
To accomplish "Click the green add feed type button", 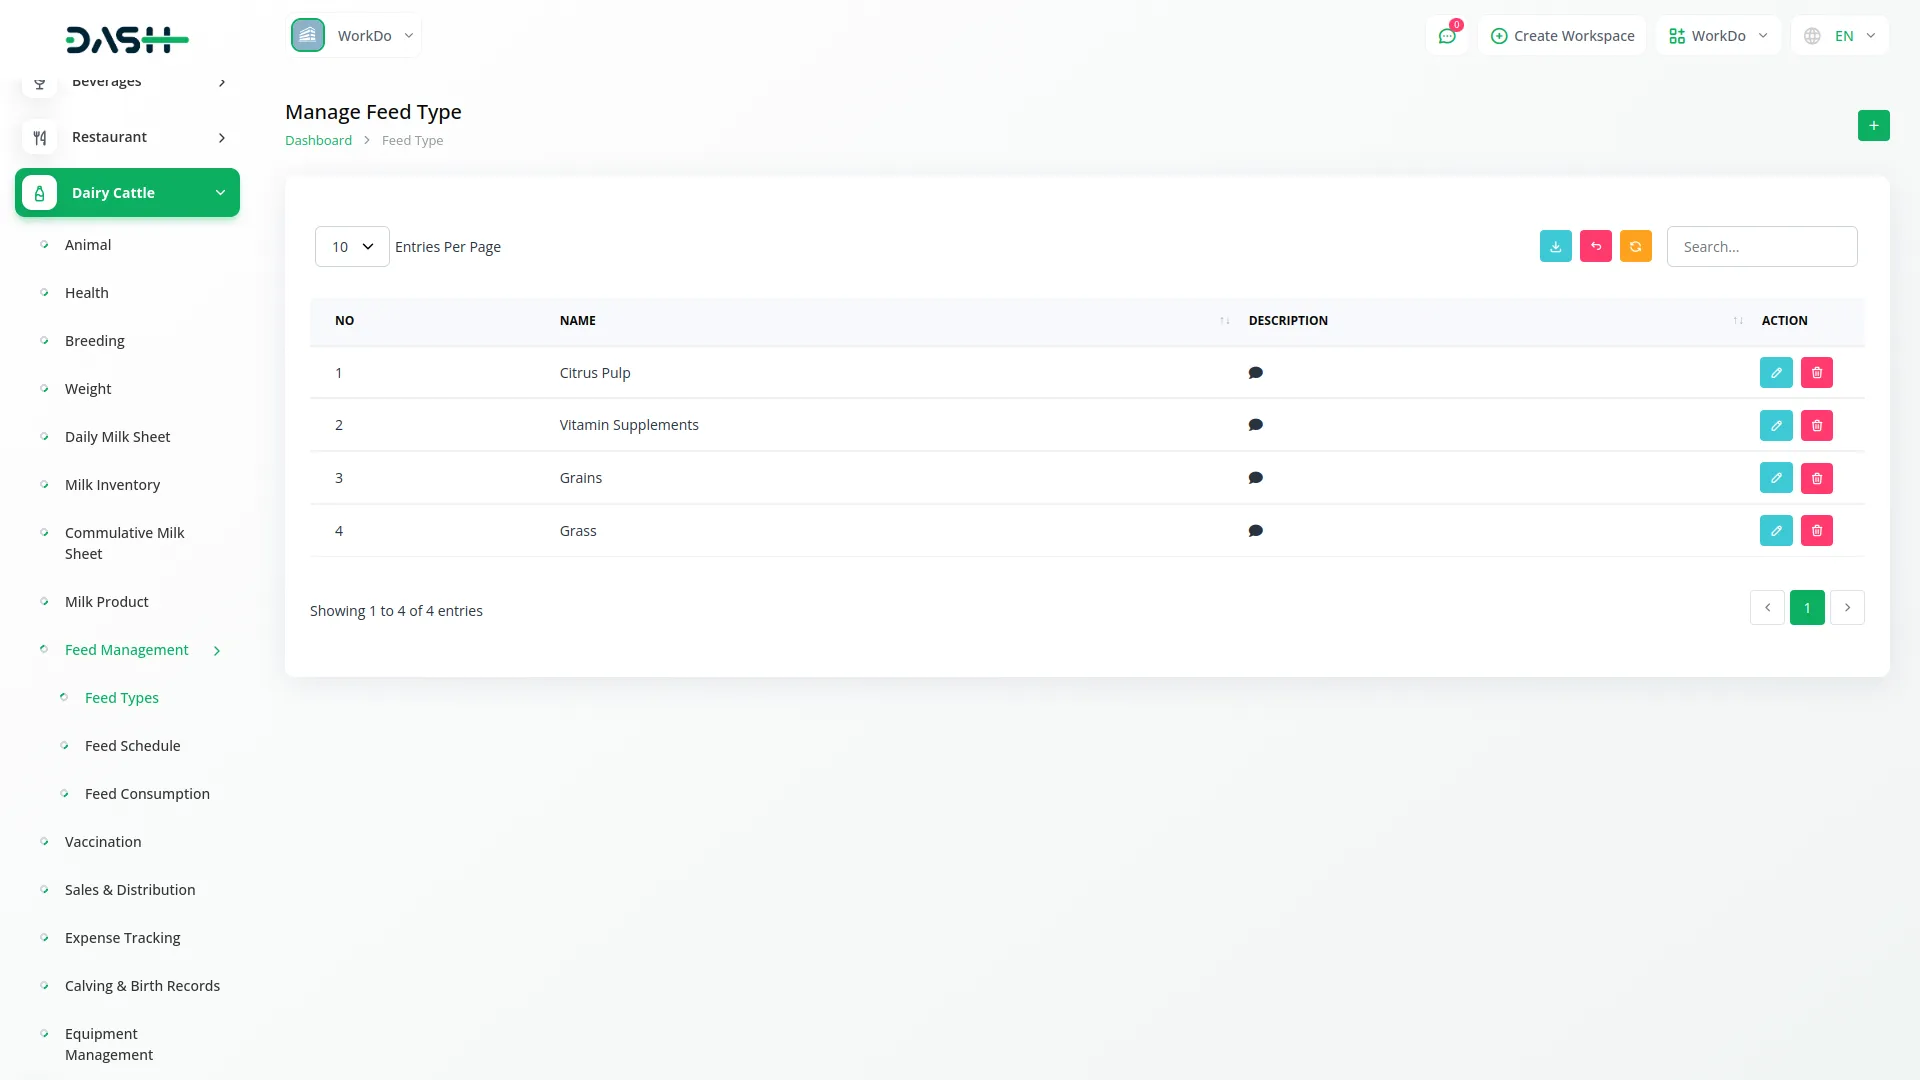I will pyautogui.click(x=1873, y=126).
